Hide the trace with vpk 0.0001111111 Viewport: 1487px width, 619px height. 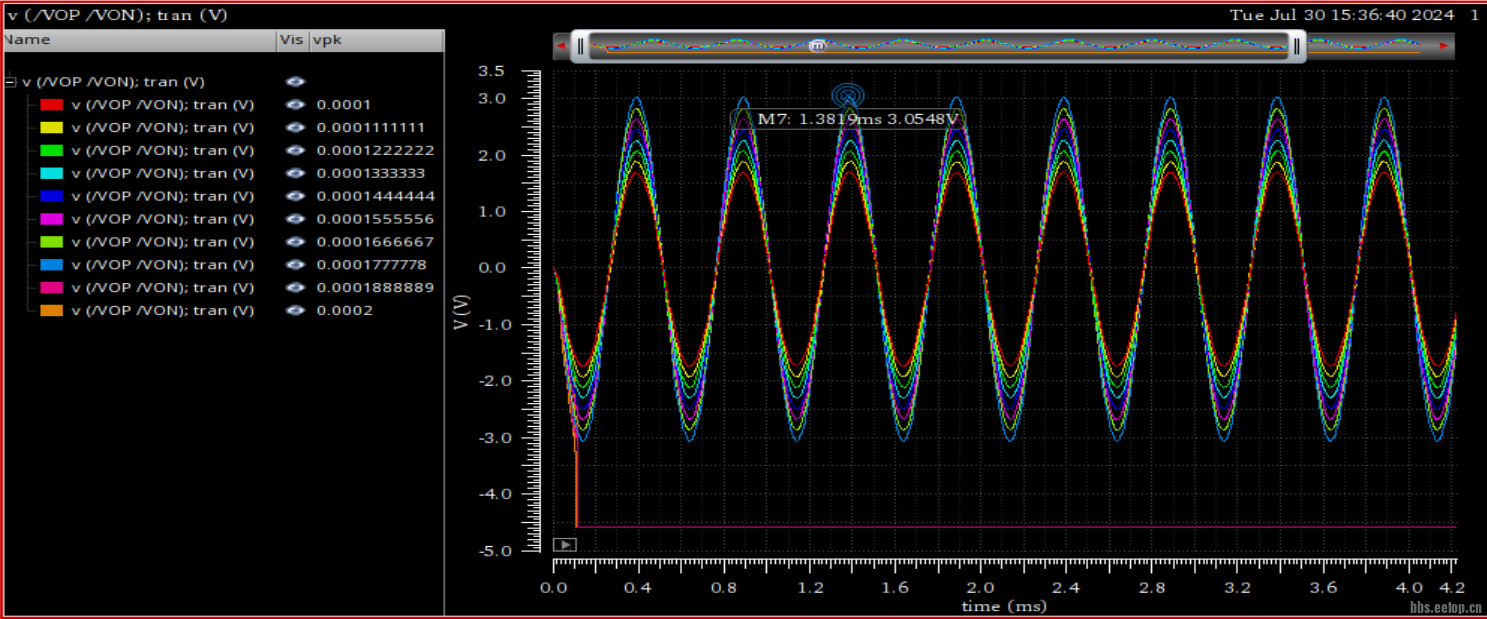295,128
